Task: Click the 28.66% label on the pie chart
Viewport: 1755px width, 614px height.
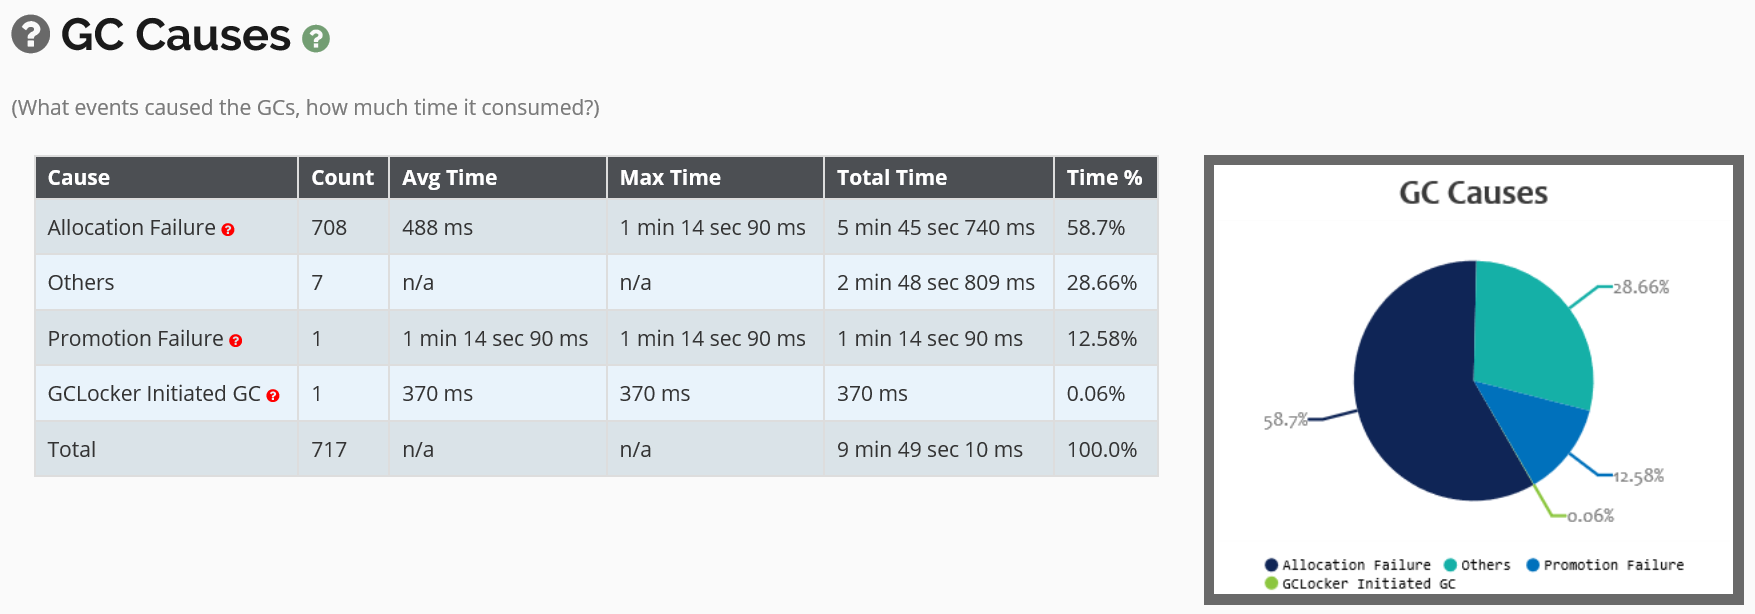Action: point(1641,287)
